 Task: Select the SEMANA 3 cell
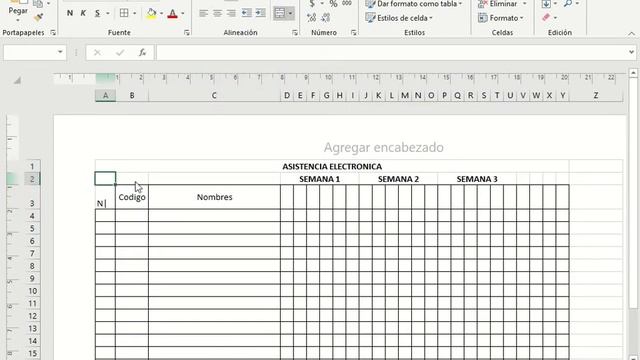point(477,179)
